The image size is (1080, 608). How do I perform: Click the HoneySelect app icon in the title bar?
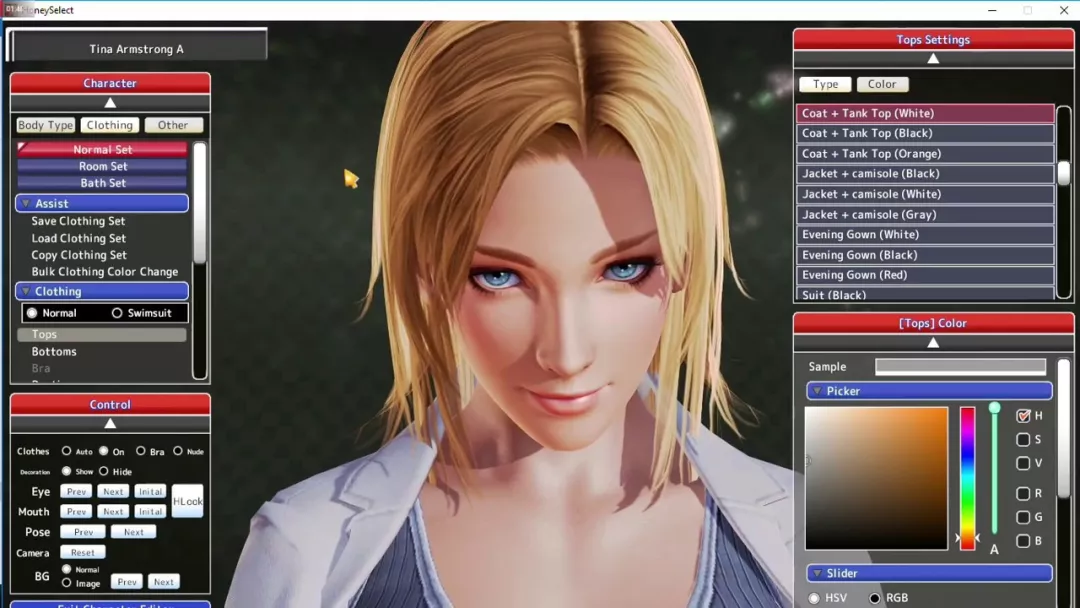point(14,10)
